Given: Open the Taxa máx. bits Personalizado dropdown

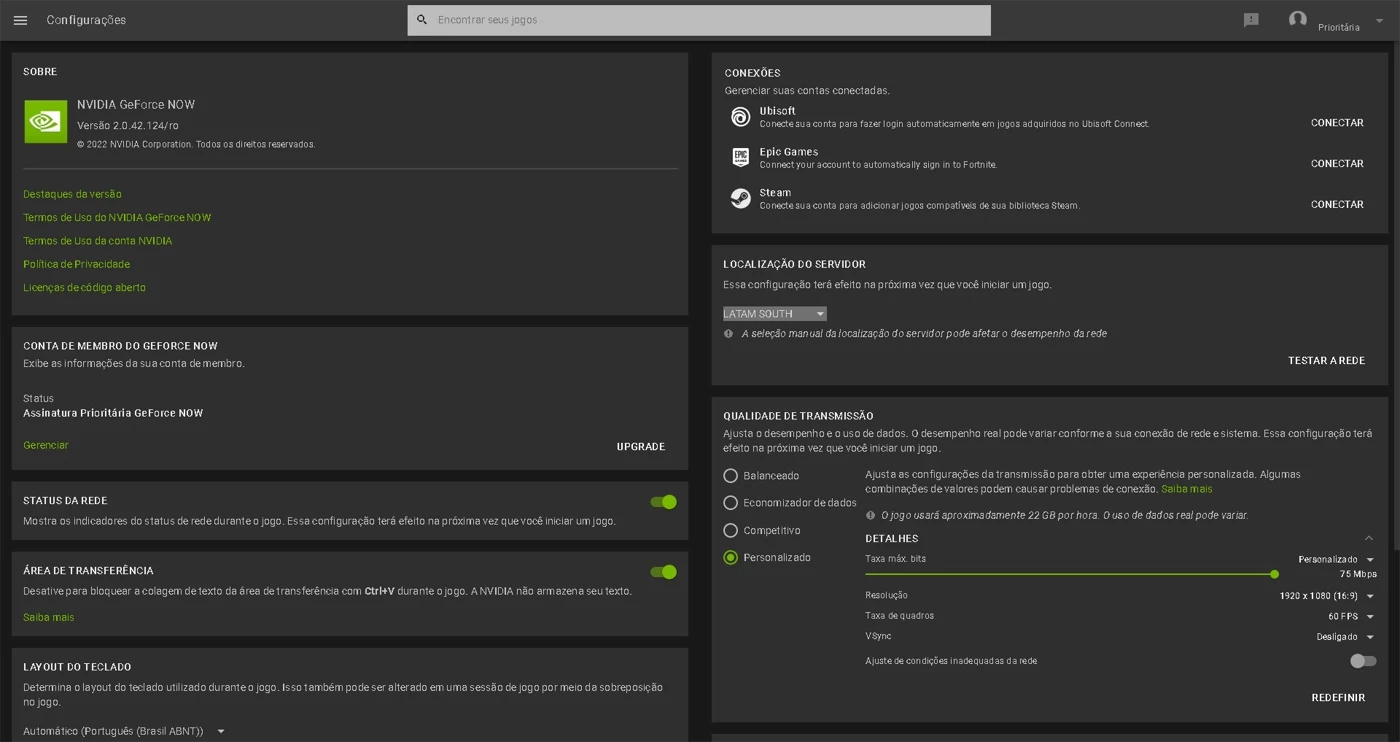Looking at the screenshot, I should click(1336, 560).
